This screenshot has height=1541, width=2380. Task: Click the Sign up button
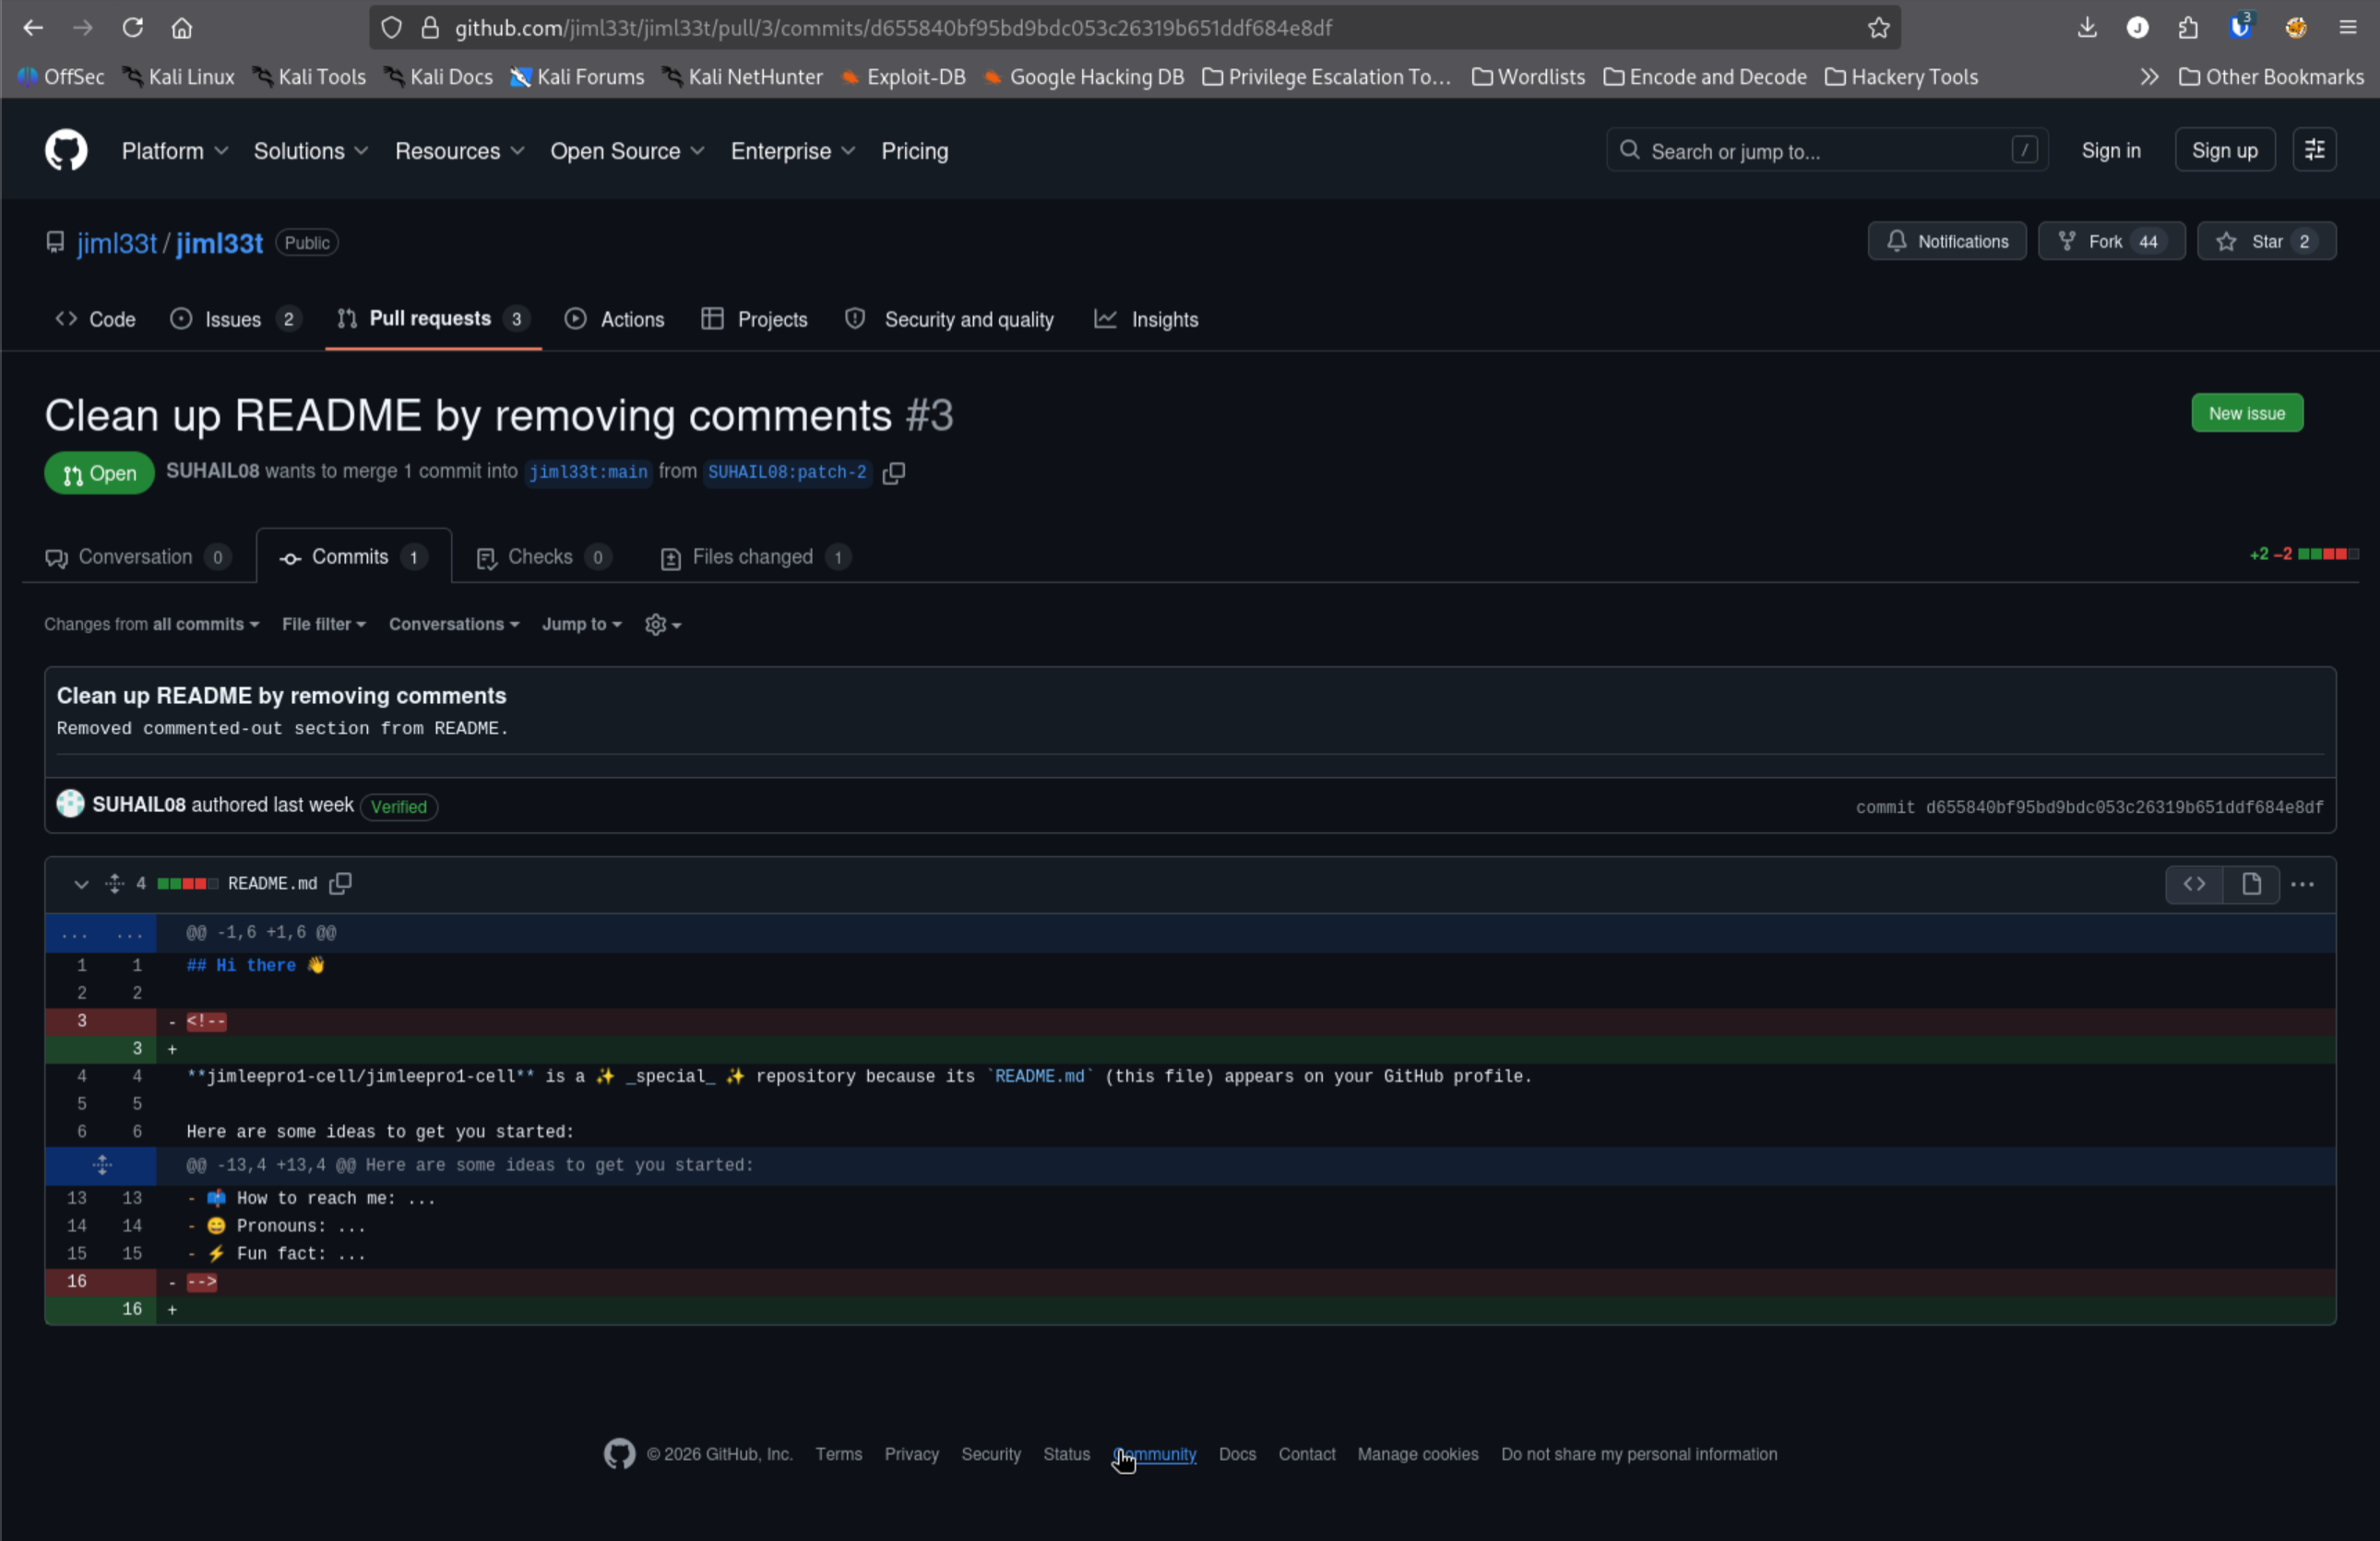pyautogui.click(x=2224, y=150)
